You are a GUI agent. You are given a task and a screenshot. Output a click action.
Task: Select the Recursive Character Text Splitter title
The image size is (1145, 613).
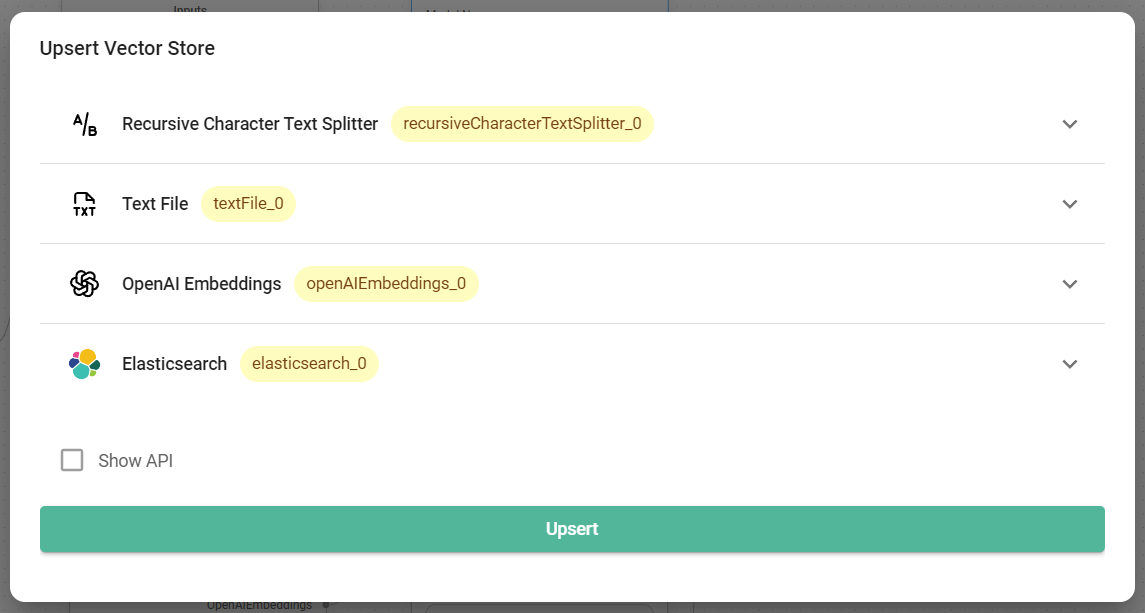point(250,124)
